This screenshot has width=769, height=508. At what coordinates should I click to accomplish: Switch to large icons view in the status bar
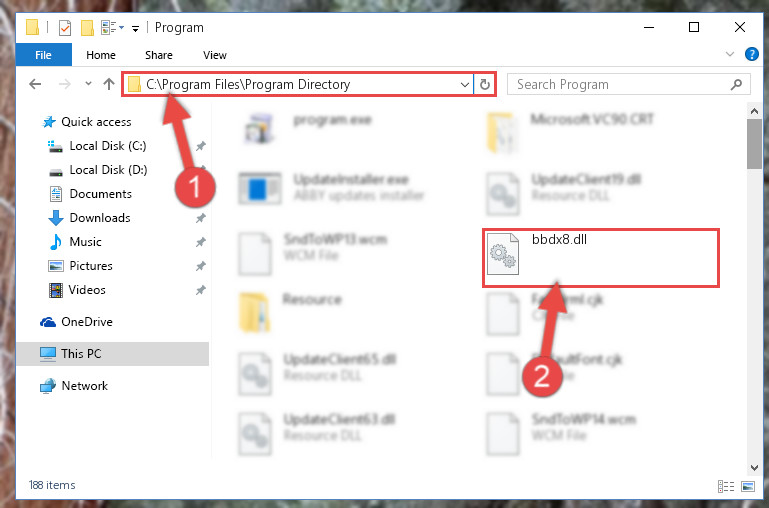click(x=748, y=486)
